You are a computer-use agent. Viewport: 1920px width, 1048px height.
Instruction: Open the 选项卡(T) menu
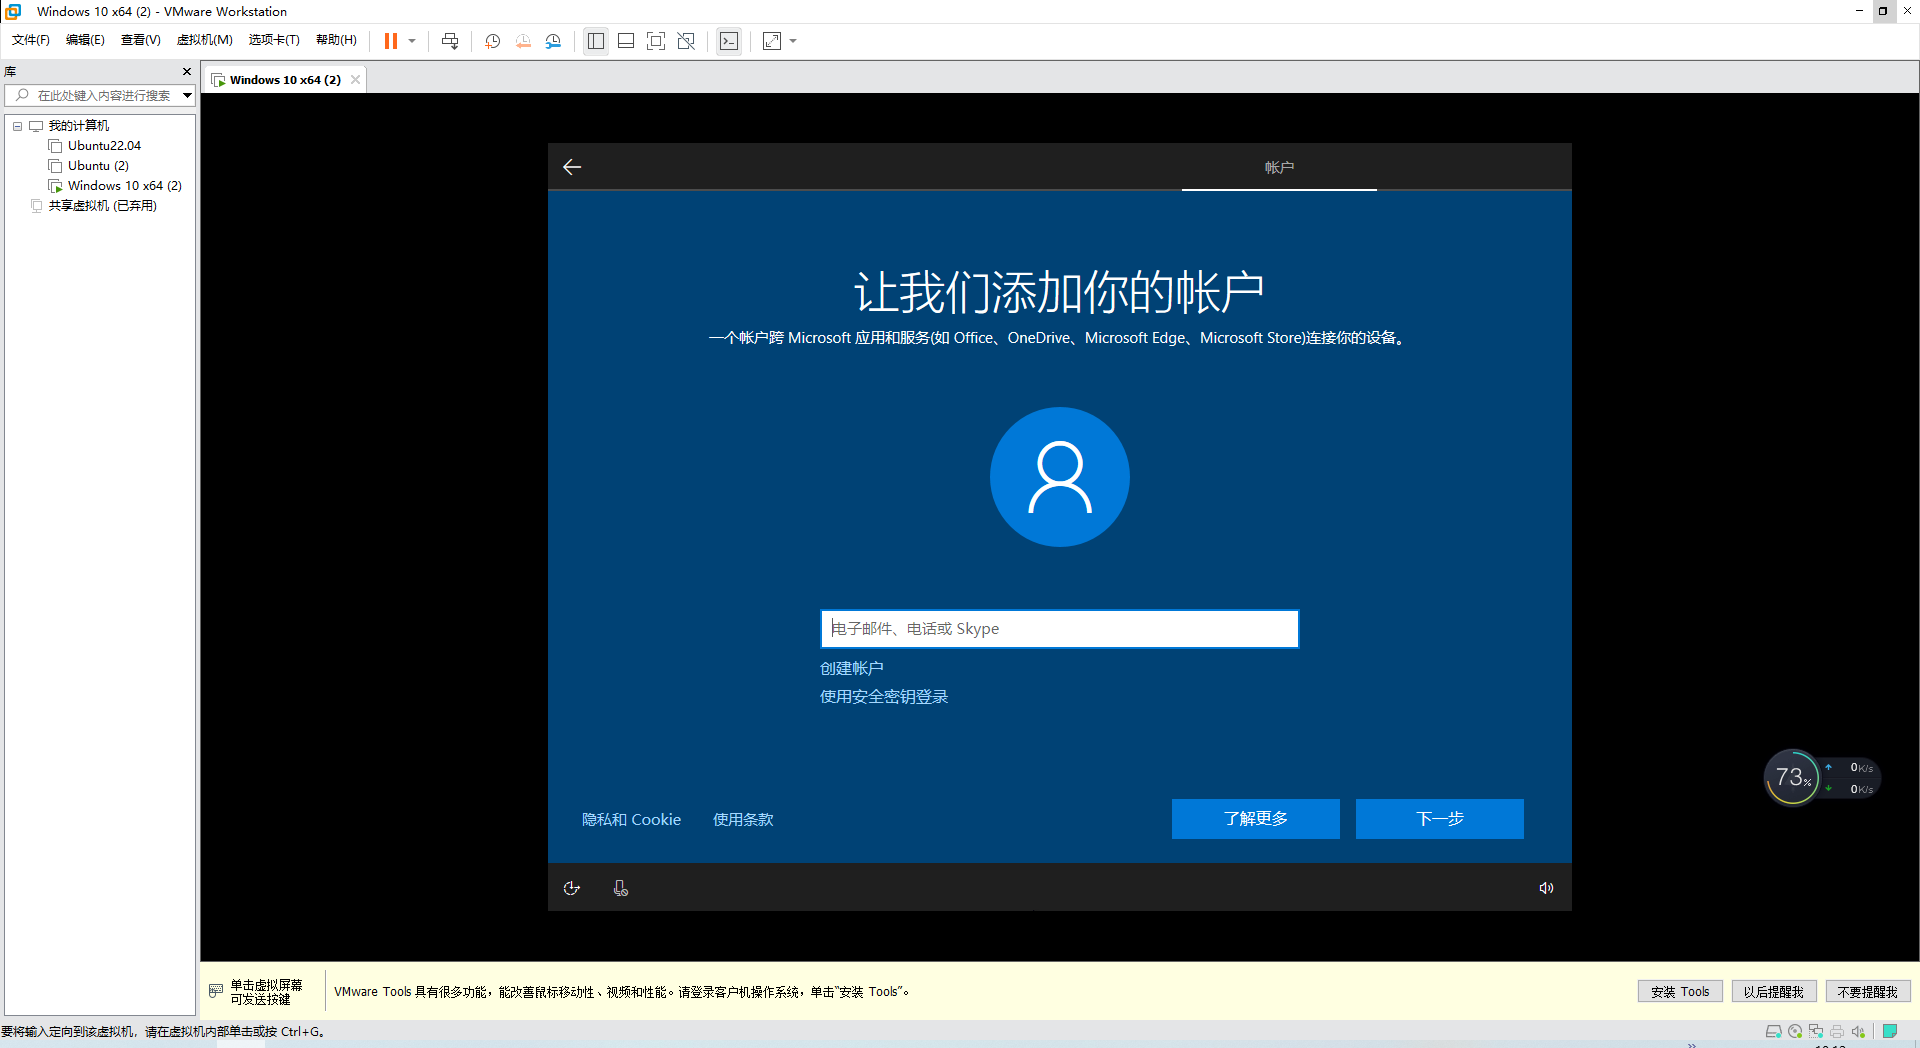point(274,40)
